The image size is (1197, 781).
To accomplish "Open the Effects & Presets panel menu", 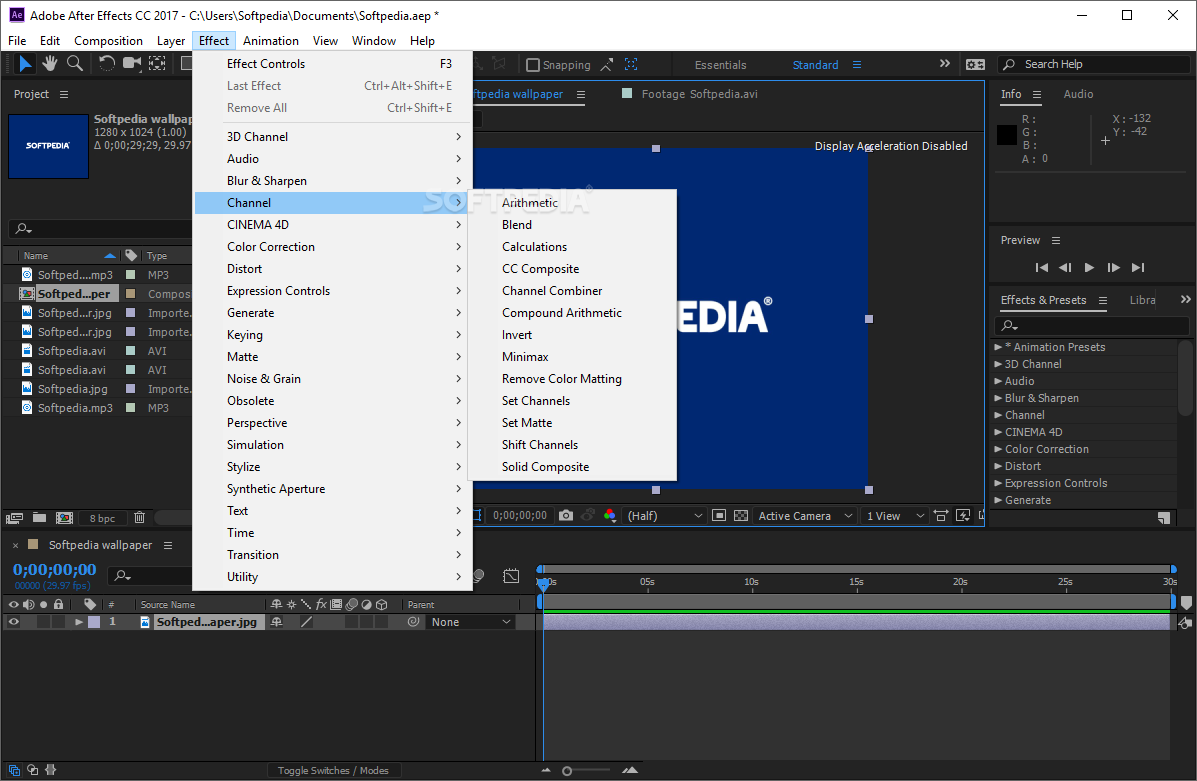I will coord(1102,301).
